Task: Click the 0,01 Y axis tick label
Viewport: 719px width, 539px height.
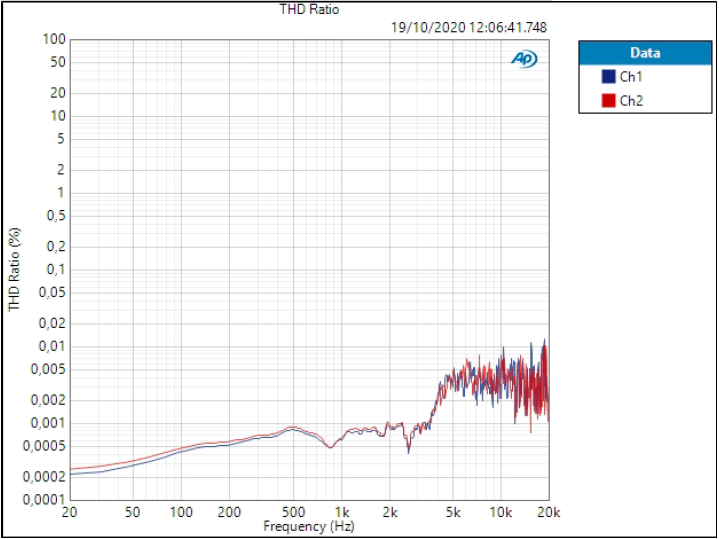Action: coord(50,346)
